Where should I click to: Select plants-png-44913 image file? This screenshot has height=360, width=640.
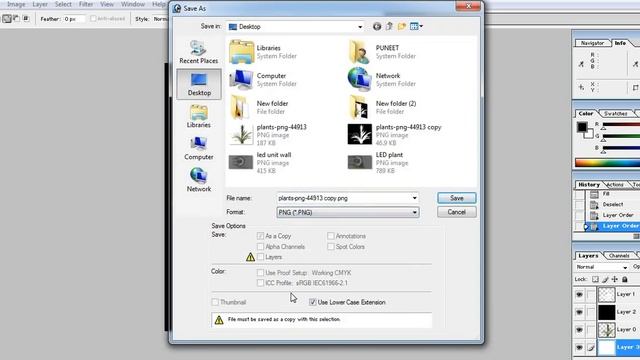click(x=268, y=135)
